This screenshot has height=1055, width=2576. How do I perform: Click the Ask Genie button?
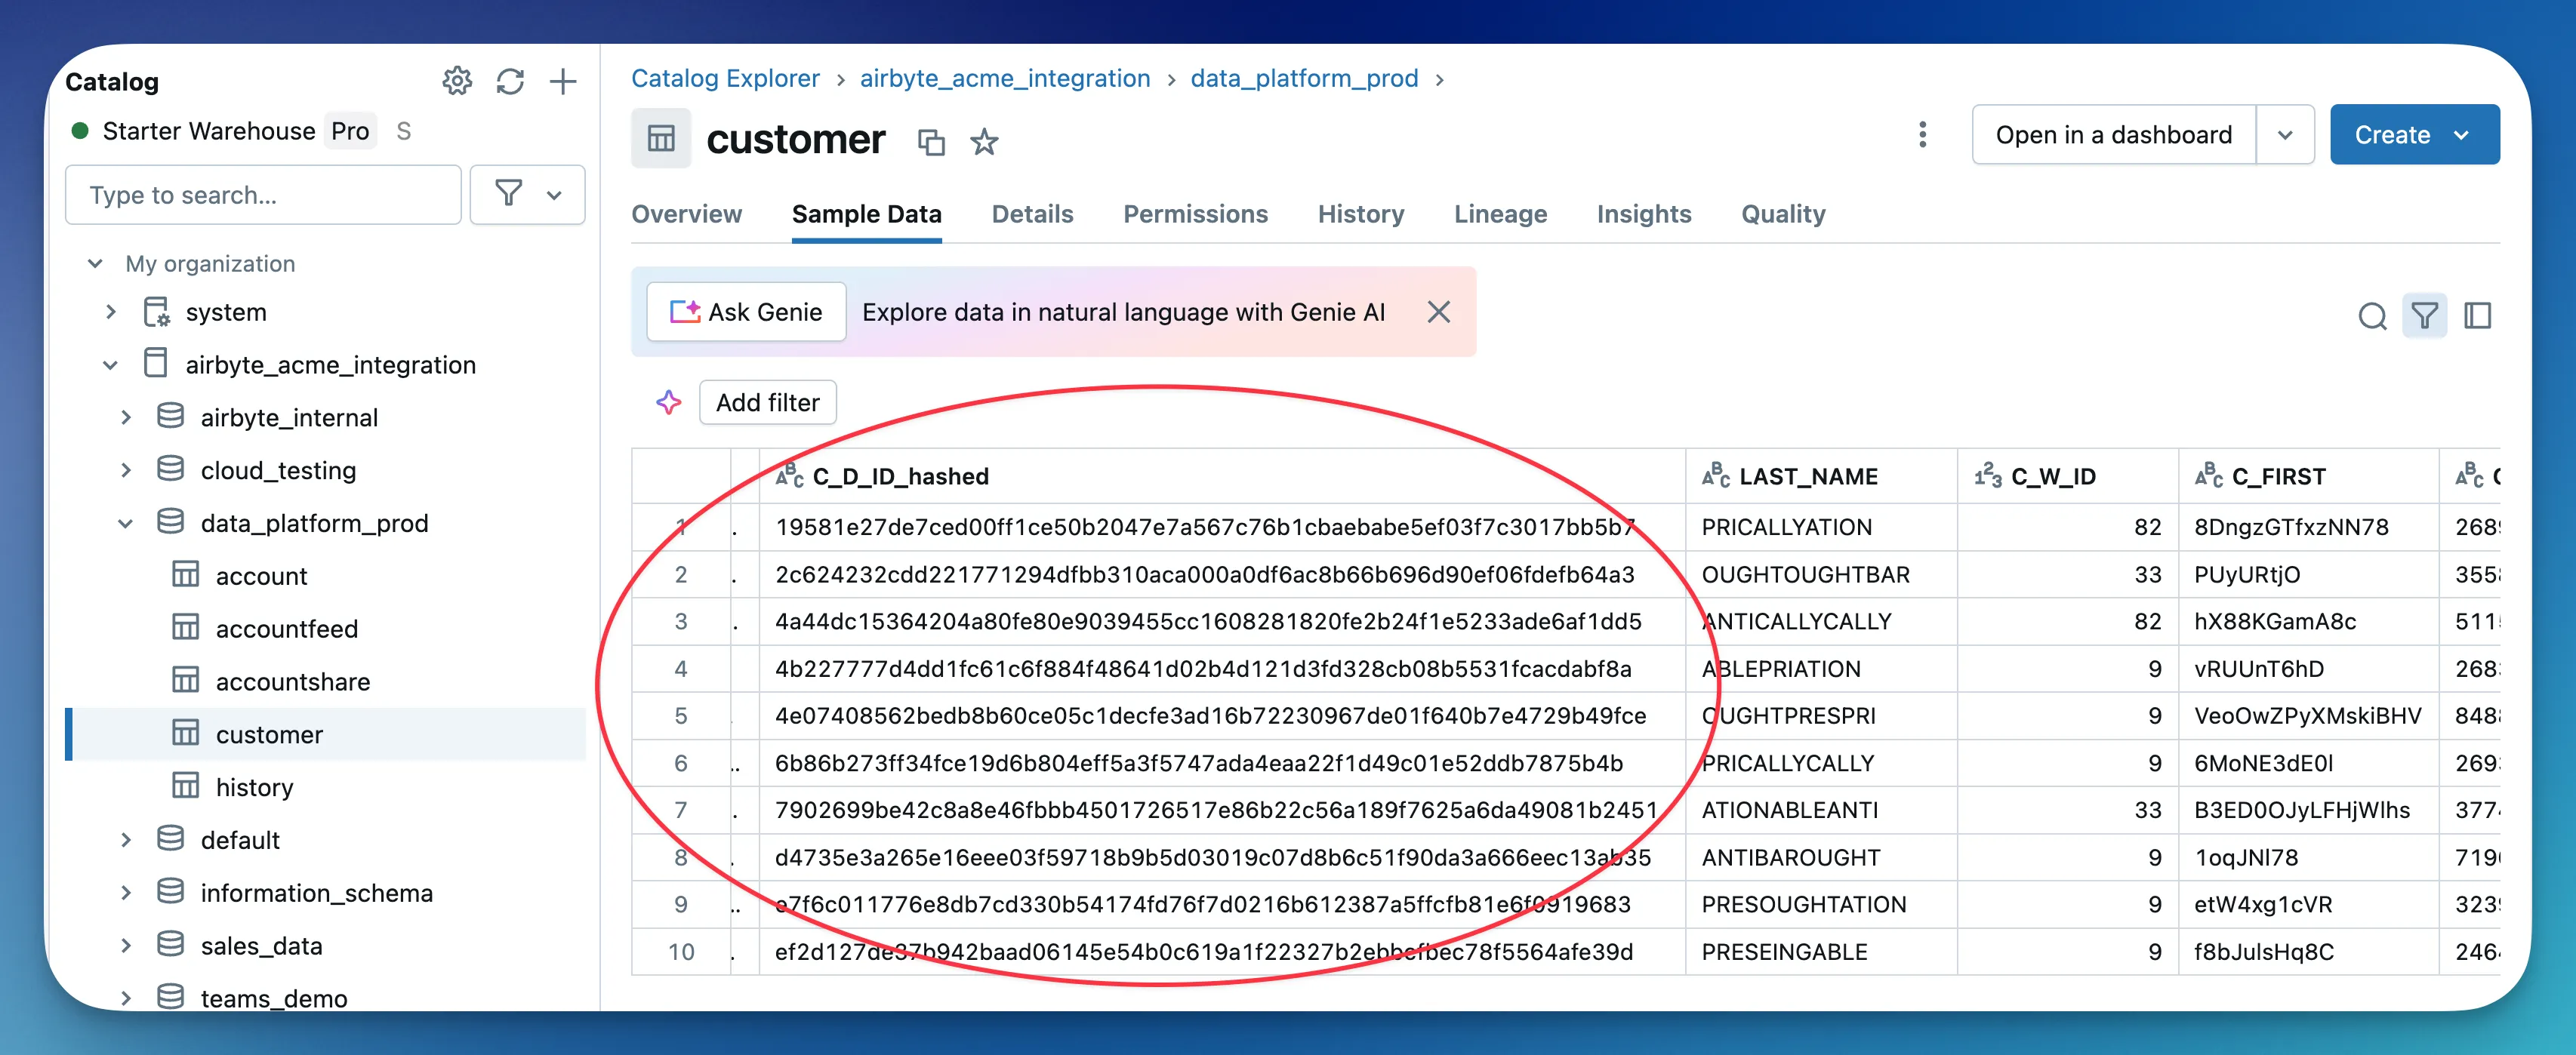tap(746, 312)
